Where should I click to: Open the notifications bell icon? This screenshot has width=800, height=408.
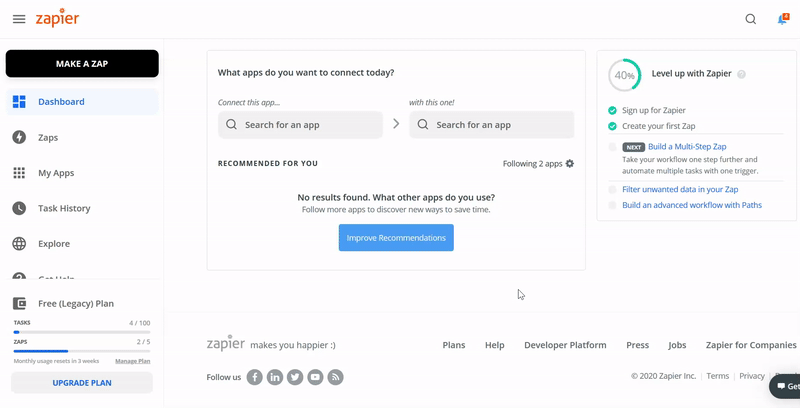coord(782,19)
